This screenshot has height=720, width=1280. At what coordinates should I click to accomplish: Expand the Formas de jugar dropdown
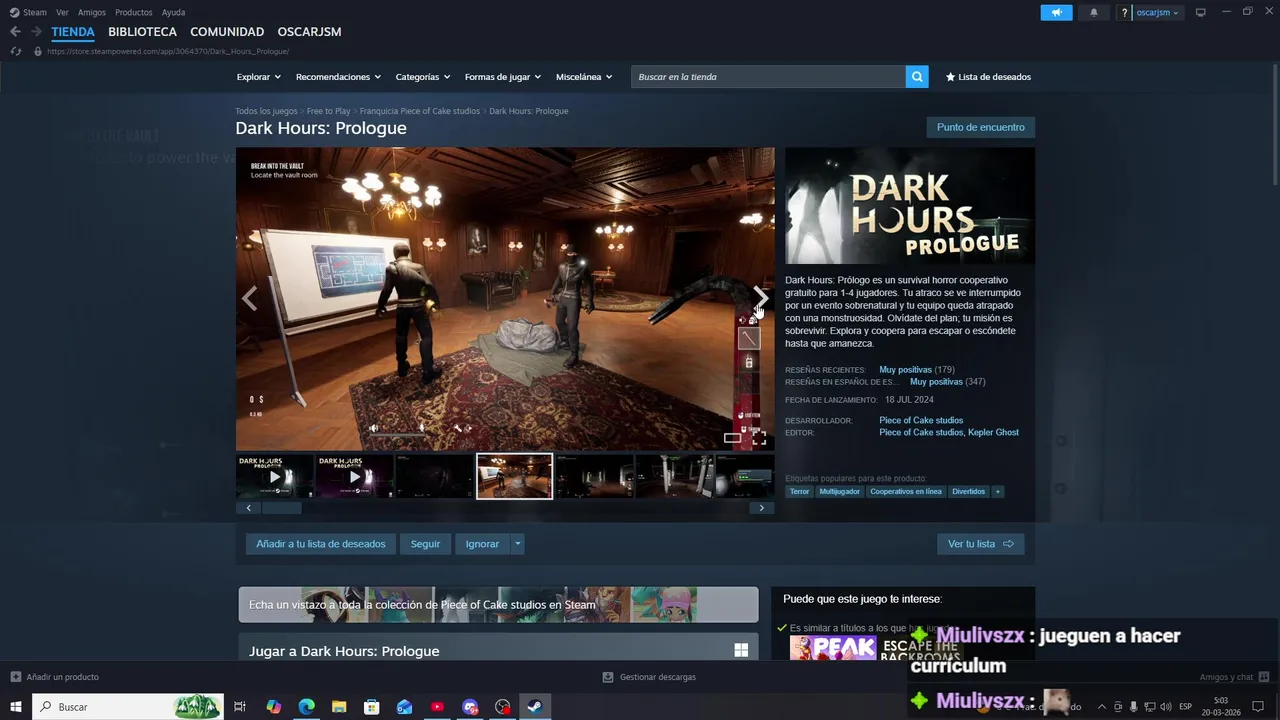502,77
